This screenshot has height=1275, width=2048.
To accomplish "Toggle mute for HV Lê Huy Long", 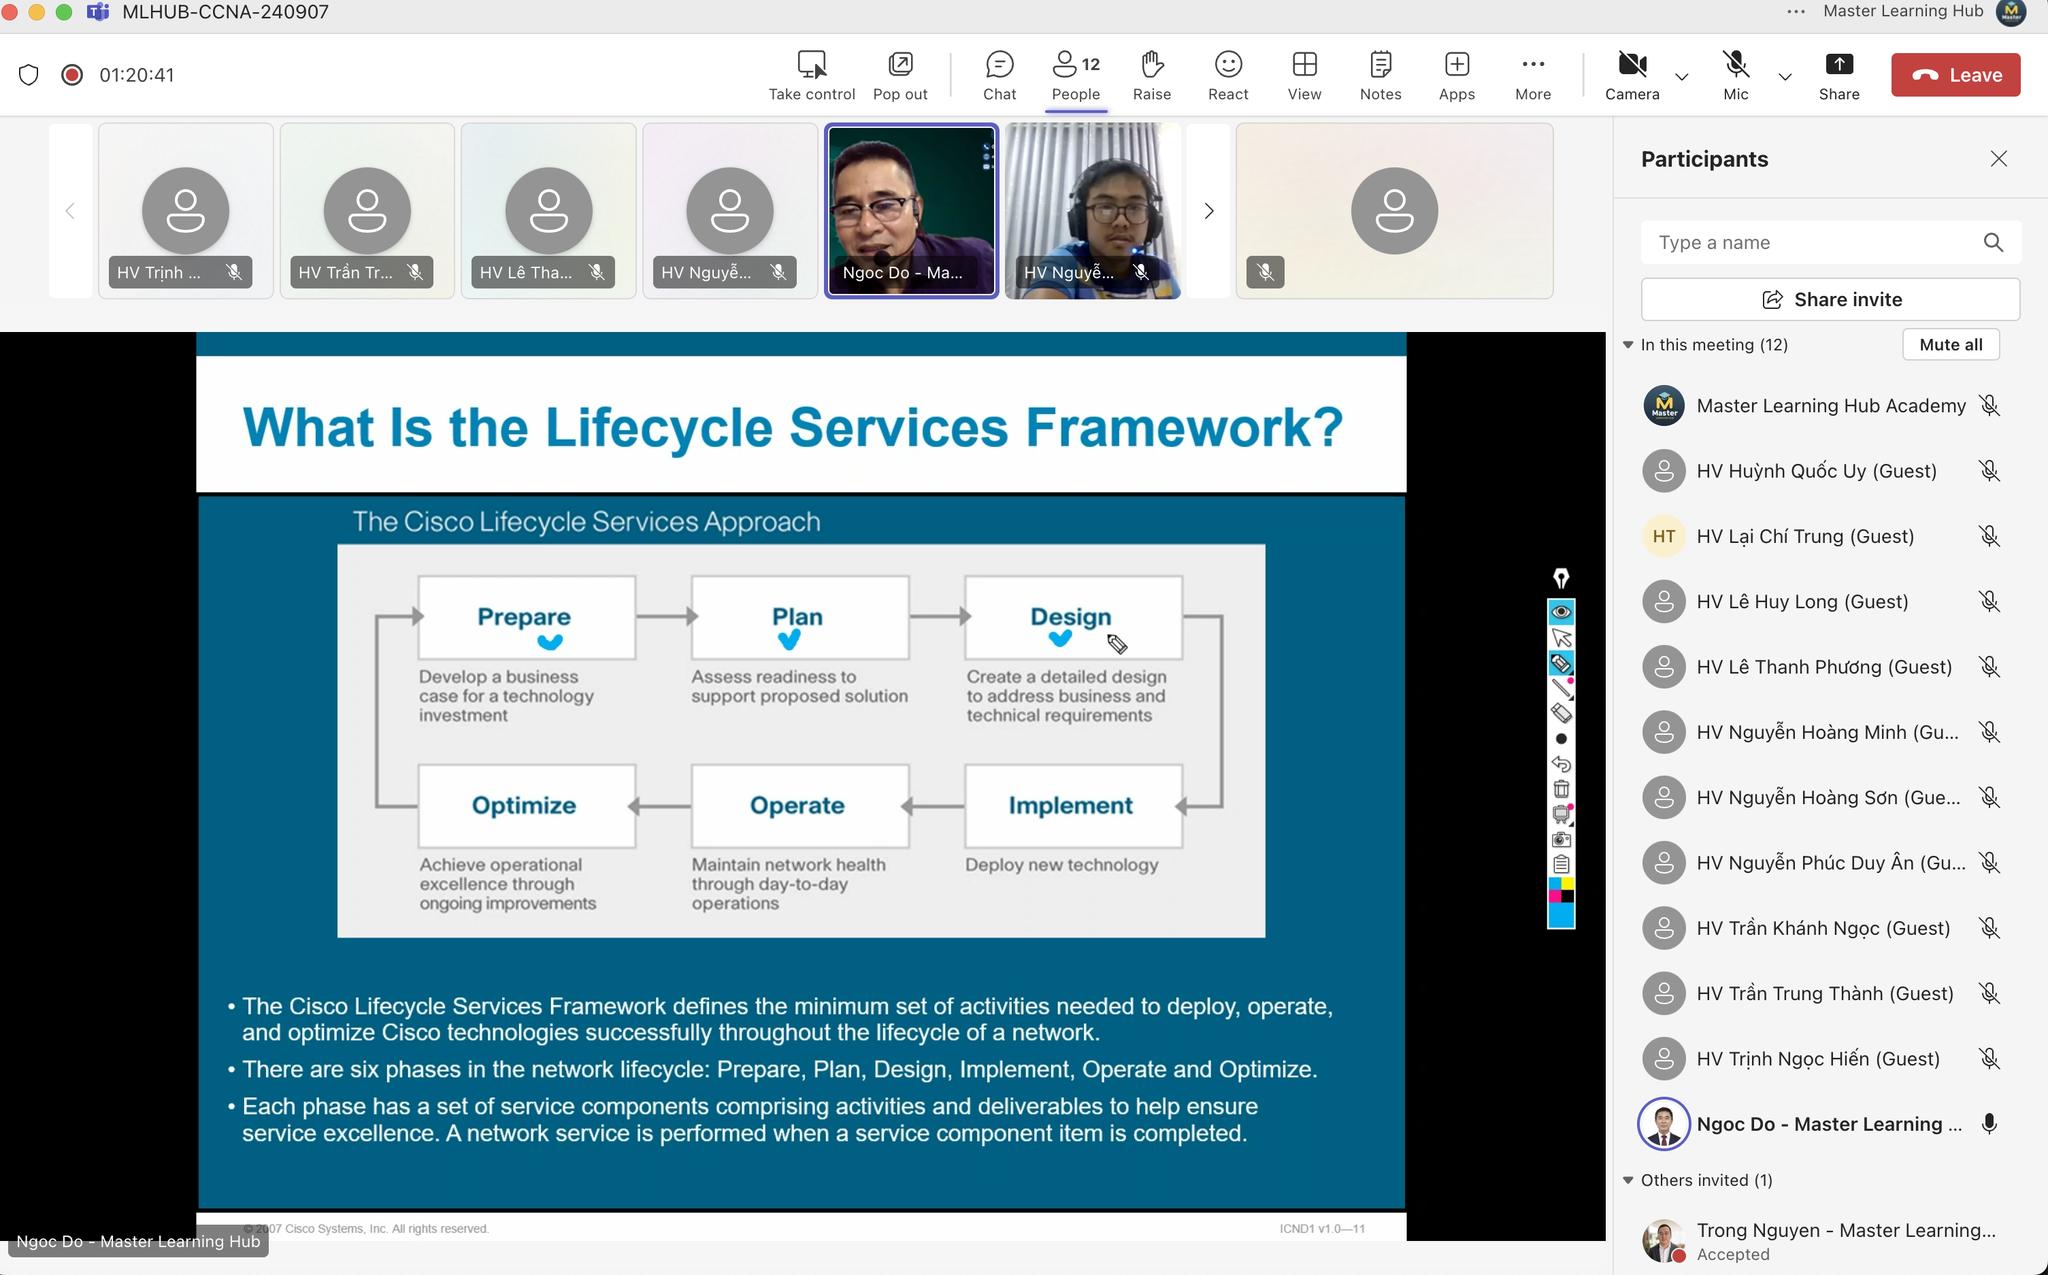I will [x=1990, y=601].
